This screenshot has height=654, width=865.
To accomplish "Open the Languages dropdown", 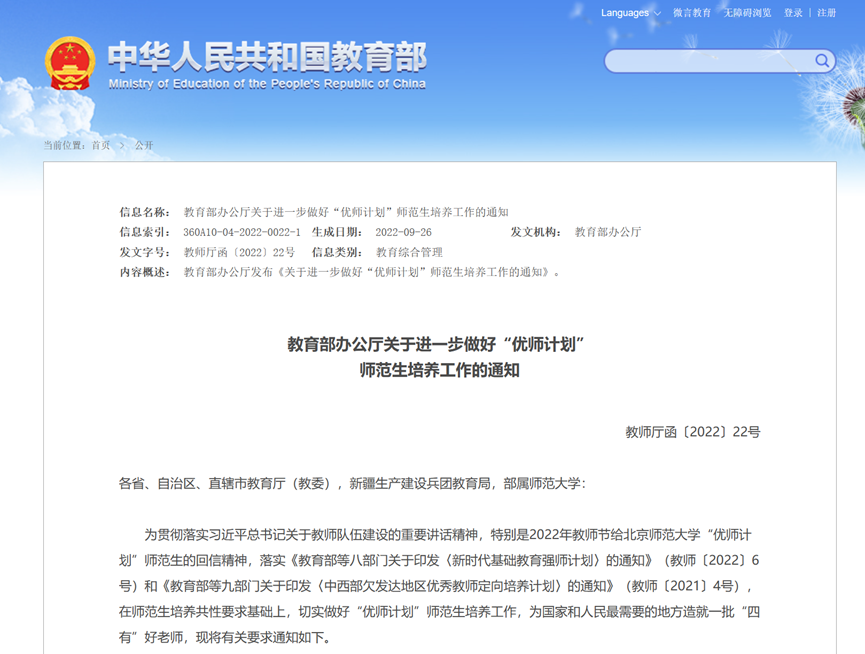I will (631, 13).
